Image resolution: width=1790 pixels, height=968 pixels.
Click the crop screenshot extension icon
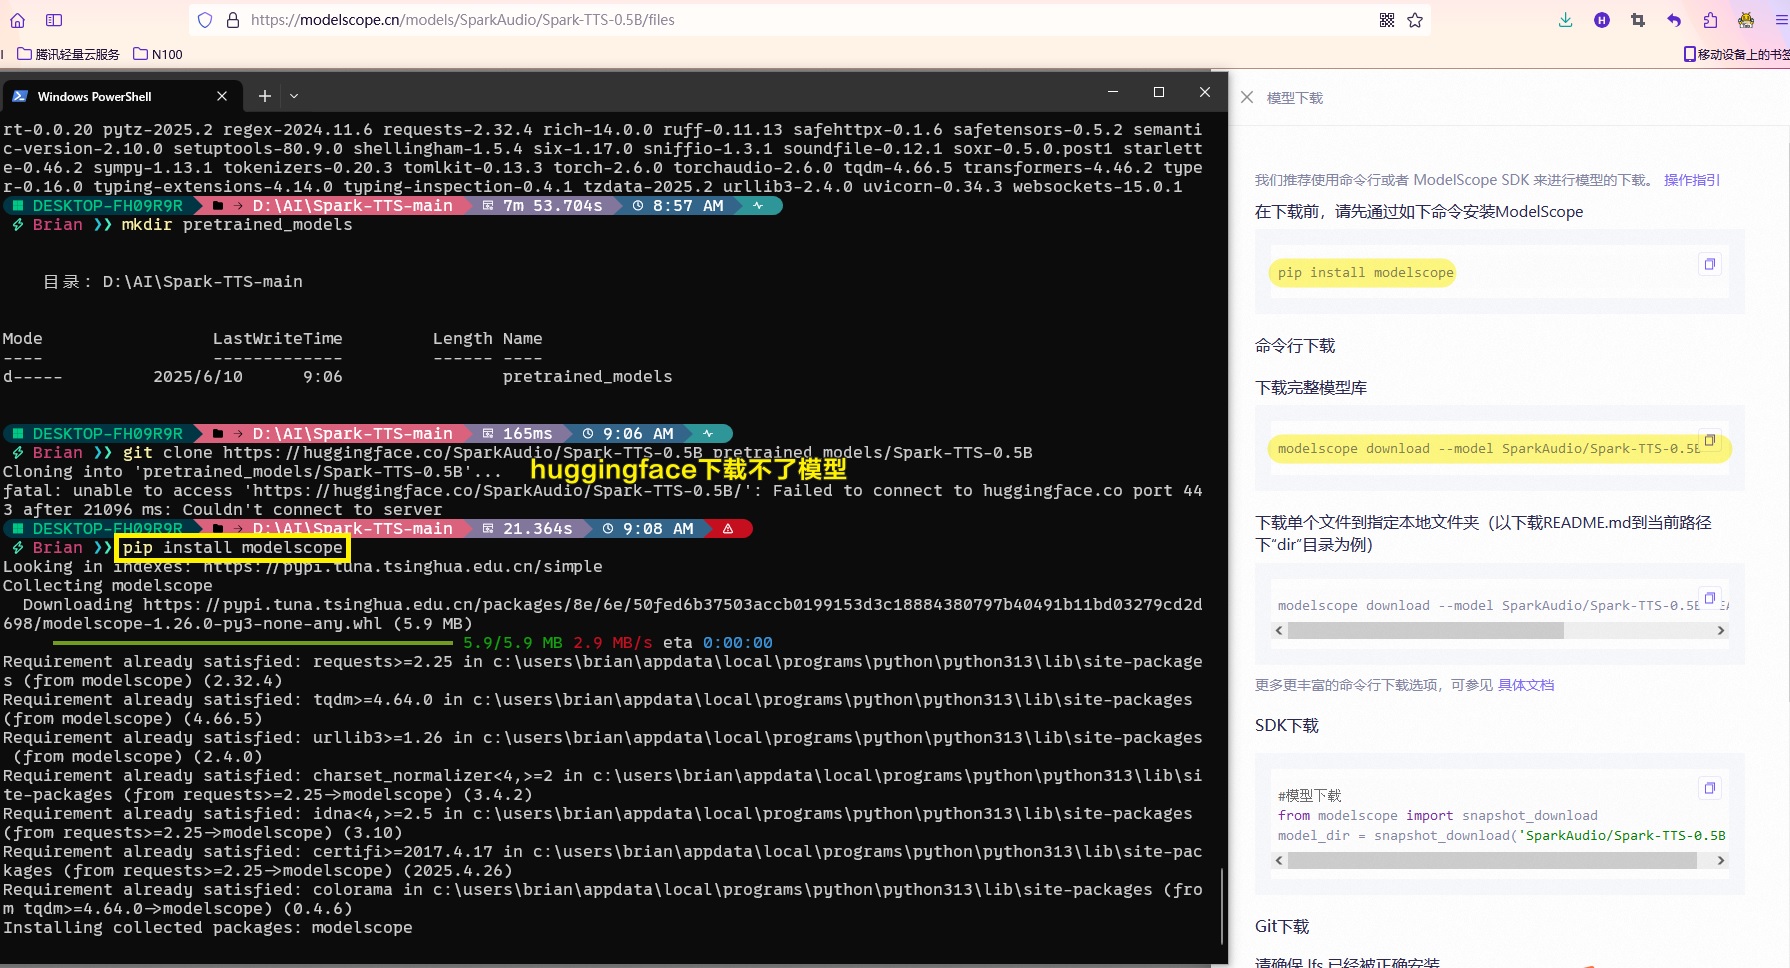(1638, 20)
